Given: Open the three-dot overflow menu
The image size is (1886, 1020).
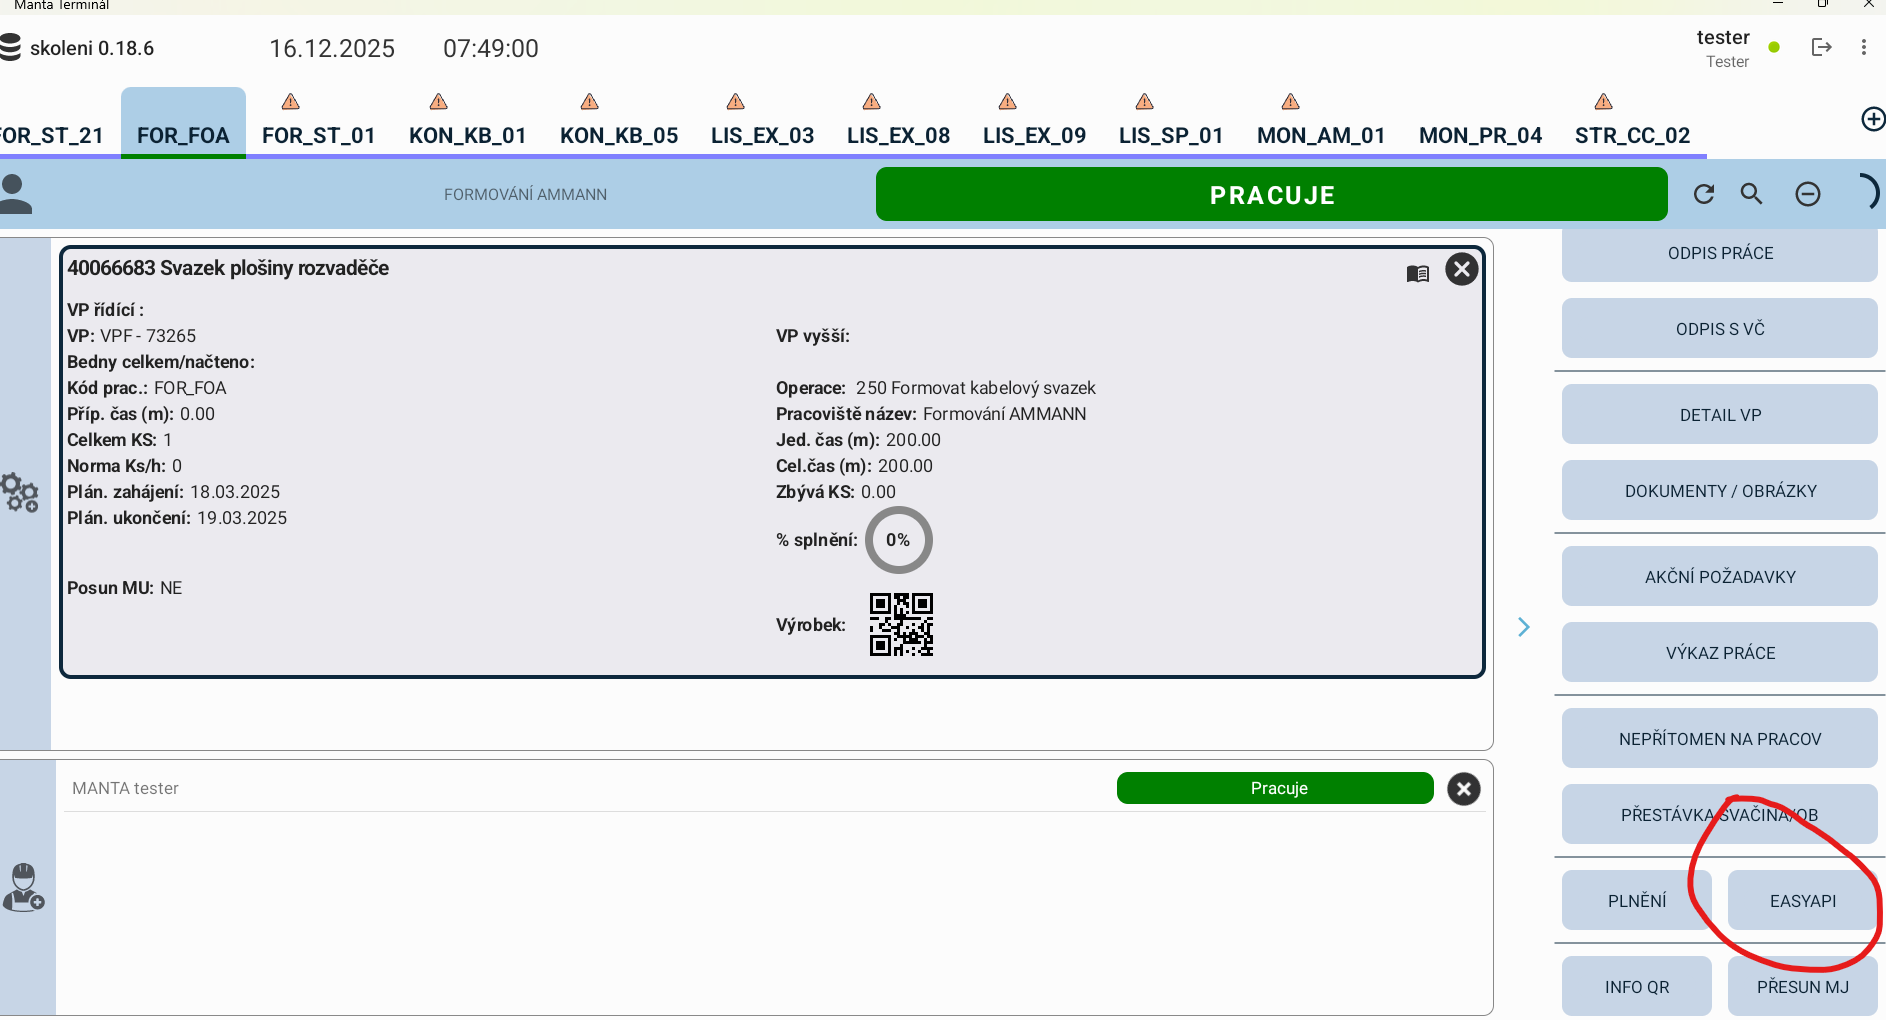Looking at the screenshot, I should (1863, 47).
